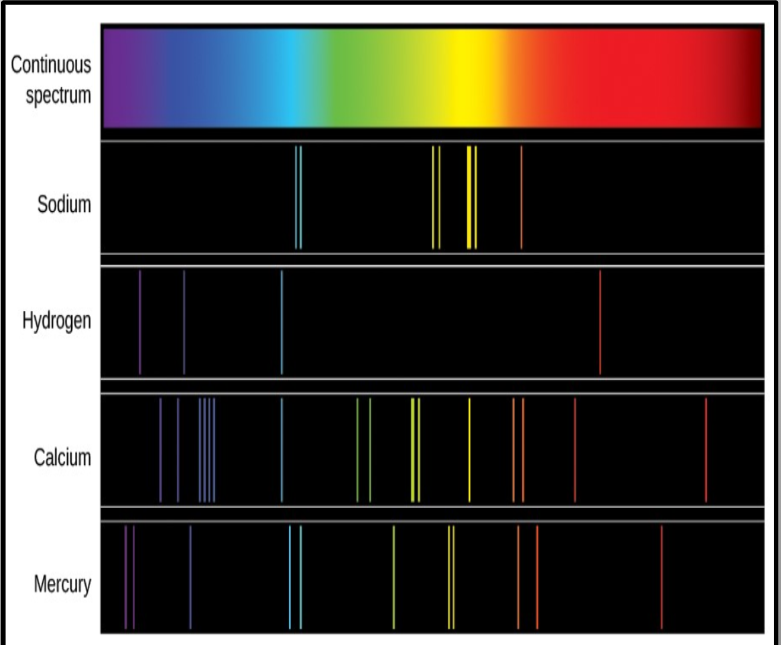This screenshot has width=781, height=645.
Task: Pick the bright red region of continuous spectrum
Action: pos(640,80)
